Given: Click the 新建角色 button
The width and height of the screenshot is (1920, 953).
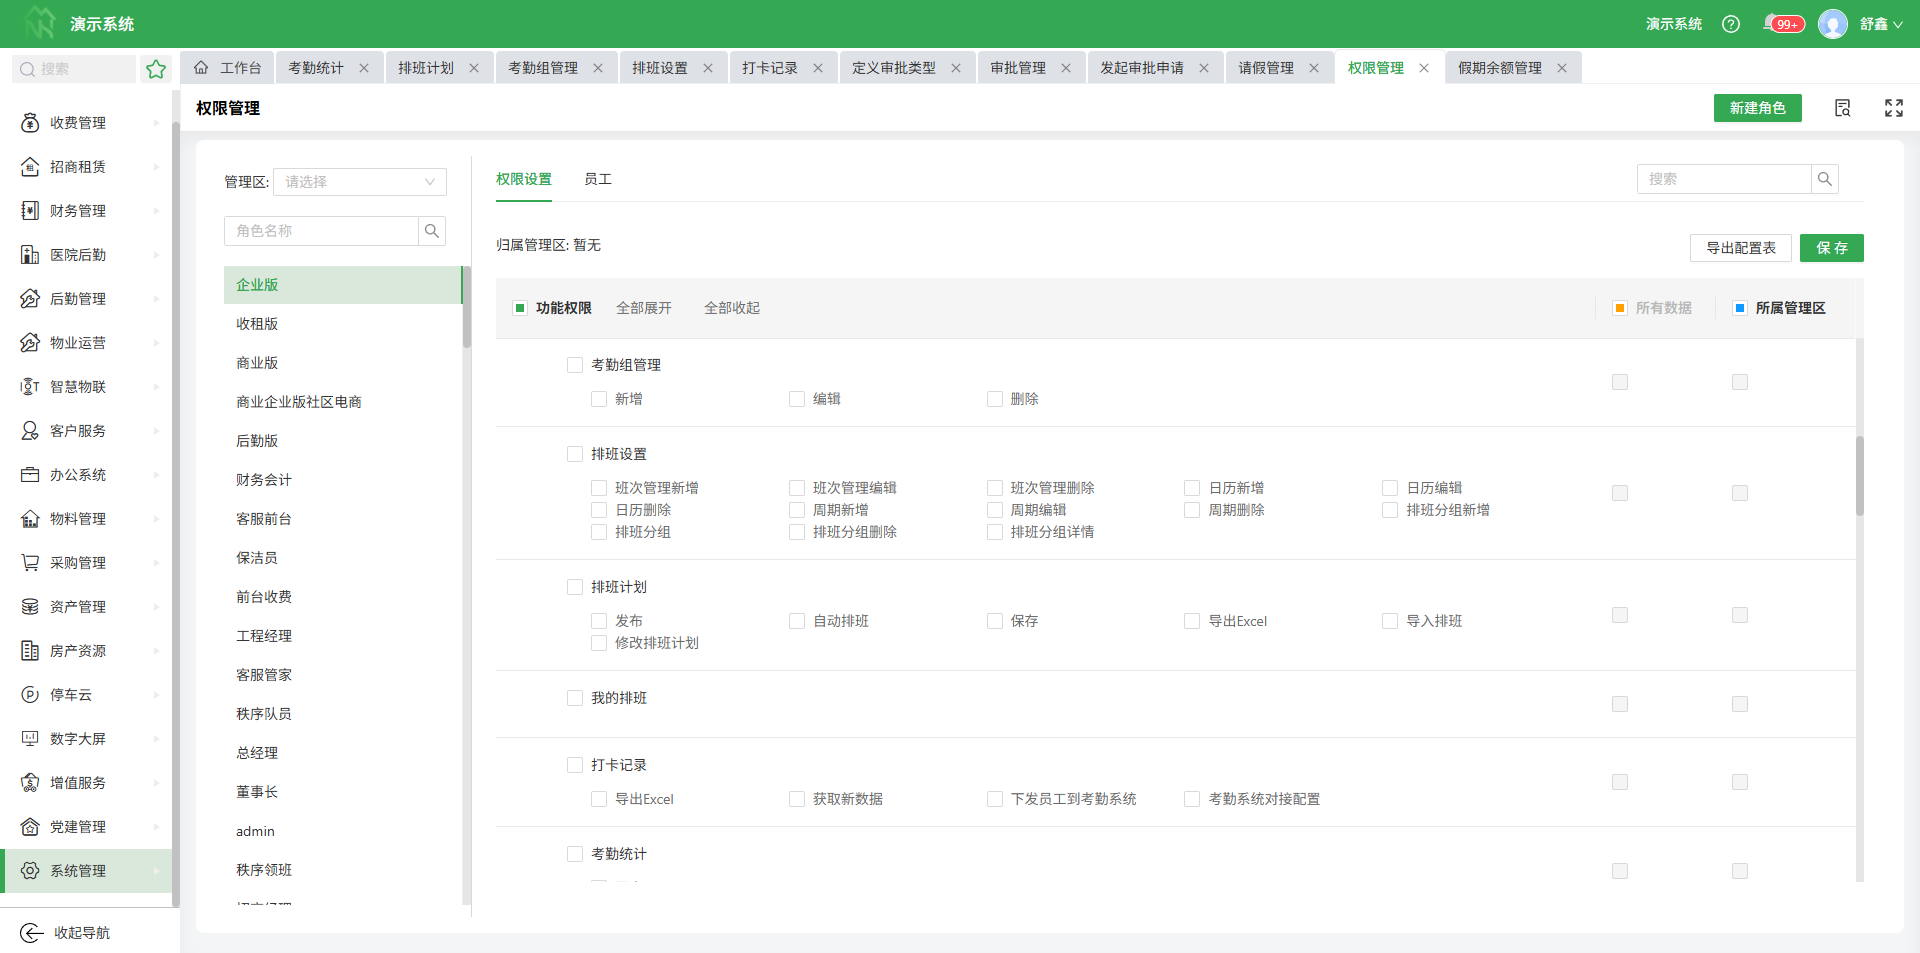Looking at the screenshot, I should (1757, 108).
